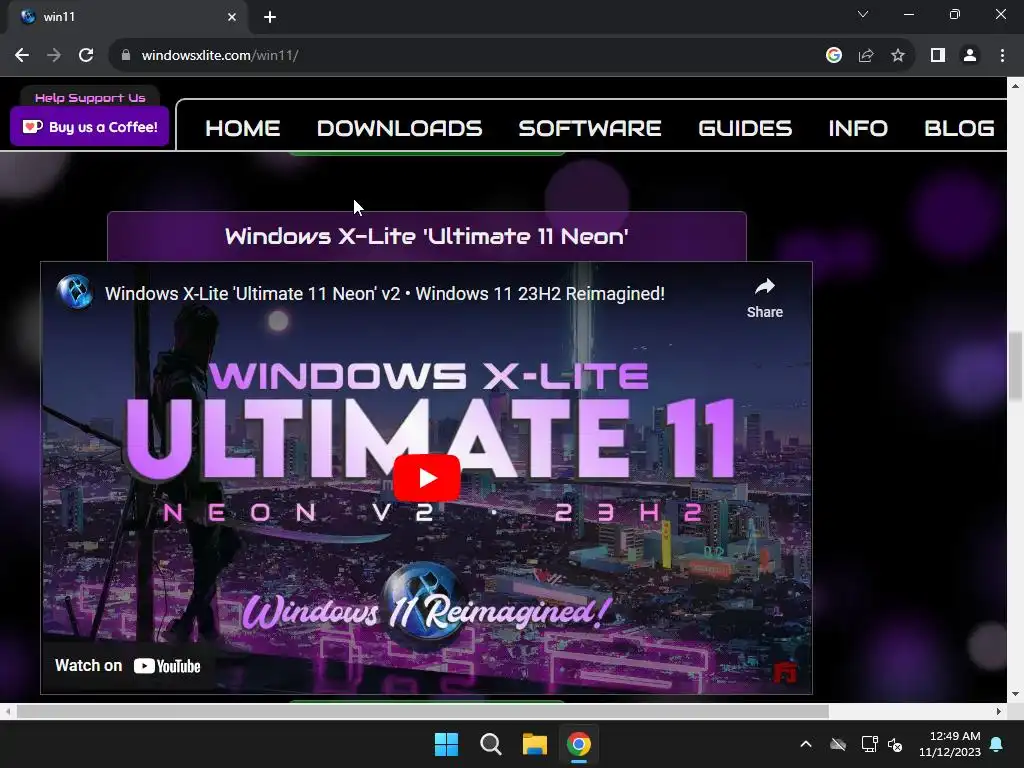Open the network tray icon
Viewport: 1024px width, 768px height.
pos(869,744)
